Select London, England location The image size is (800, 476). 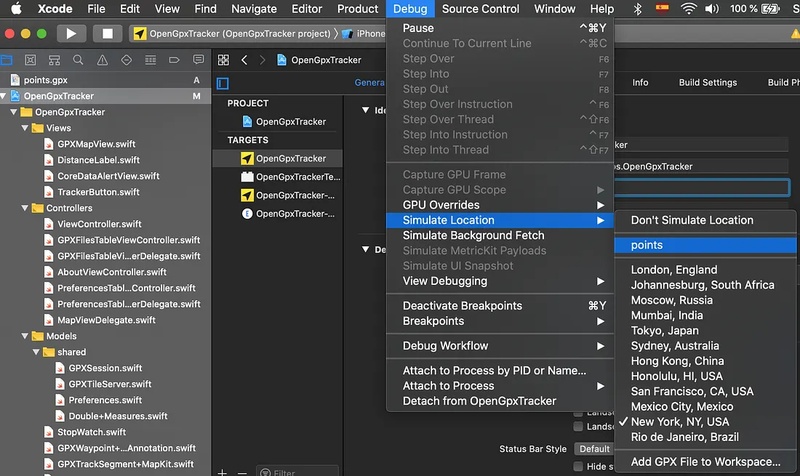[705, 270]
